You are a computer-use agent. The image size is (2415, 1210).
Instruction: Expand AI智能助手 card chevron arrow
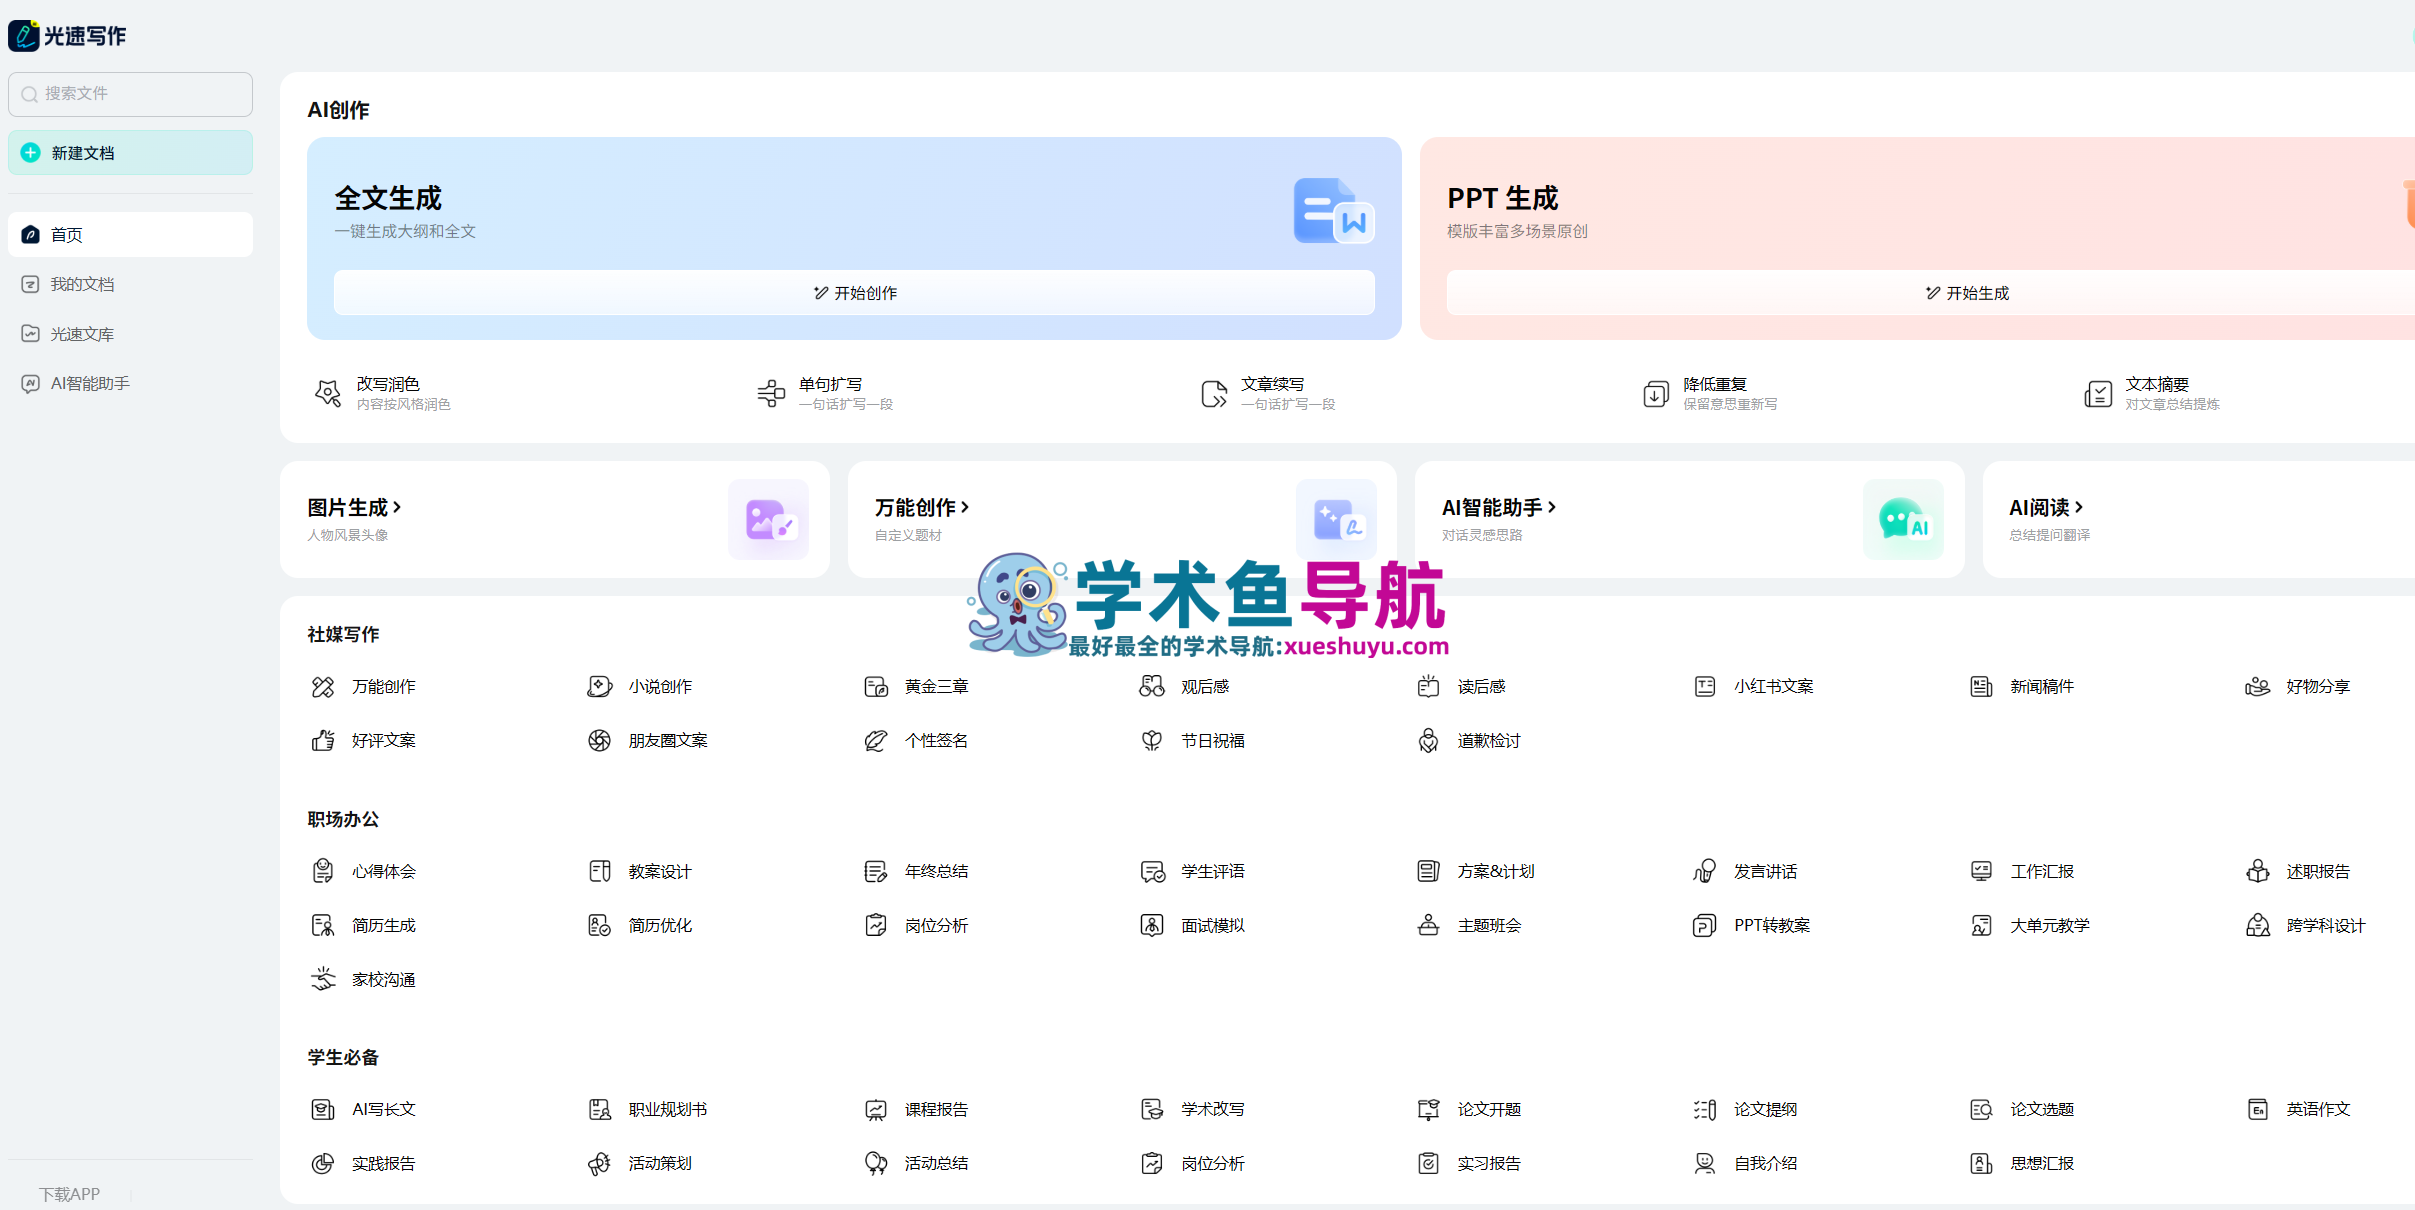tap(1552, 507)
